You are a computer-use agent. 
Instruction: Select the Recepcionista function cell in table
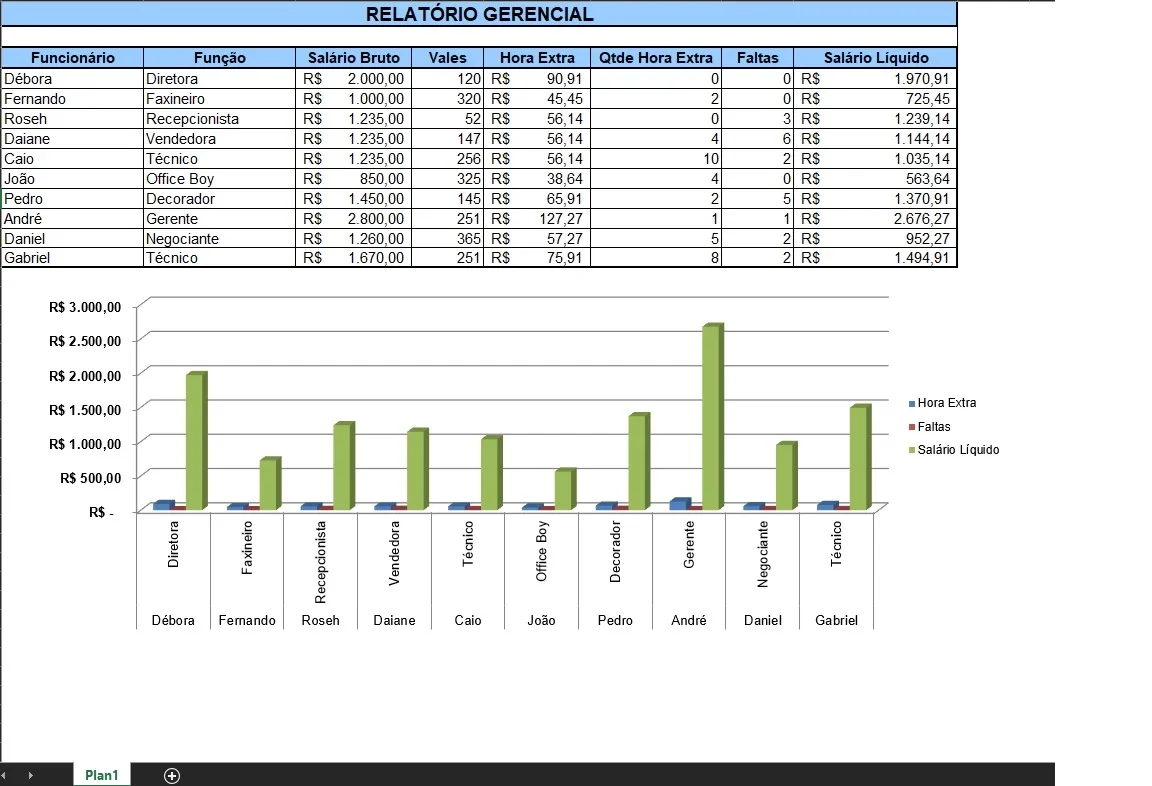220,118
